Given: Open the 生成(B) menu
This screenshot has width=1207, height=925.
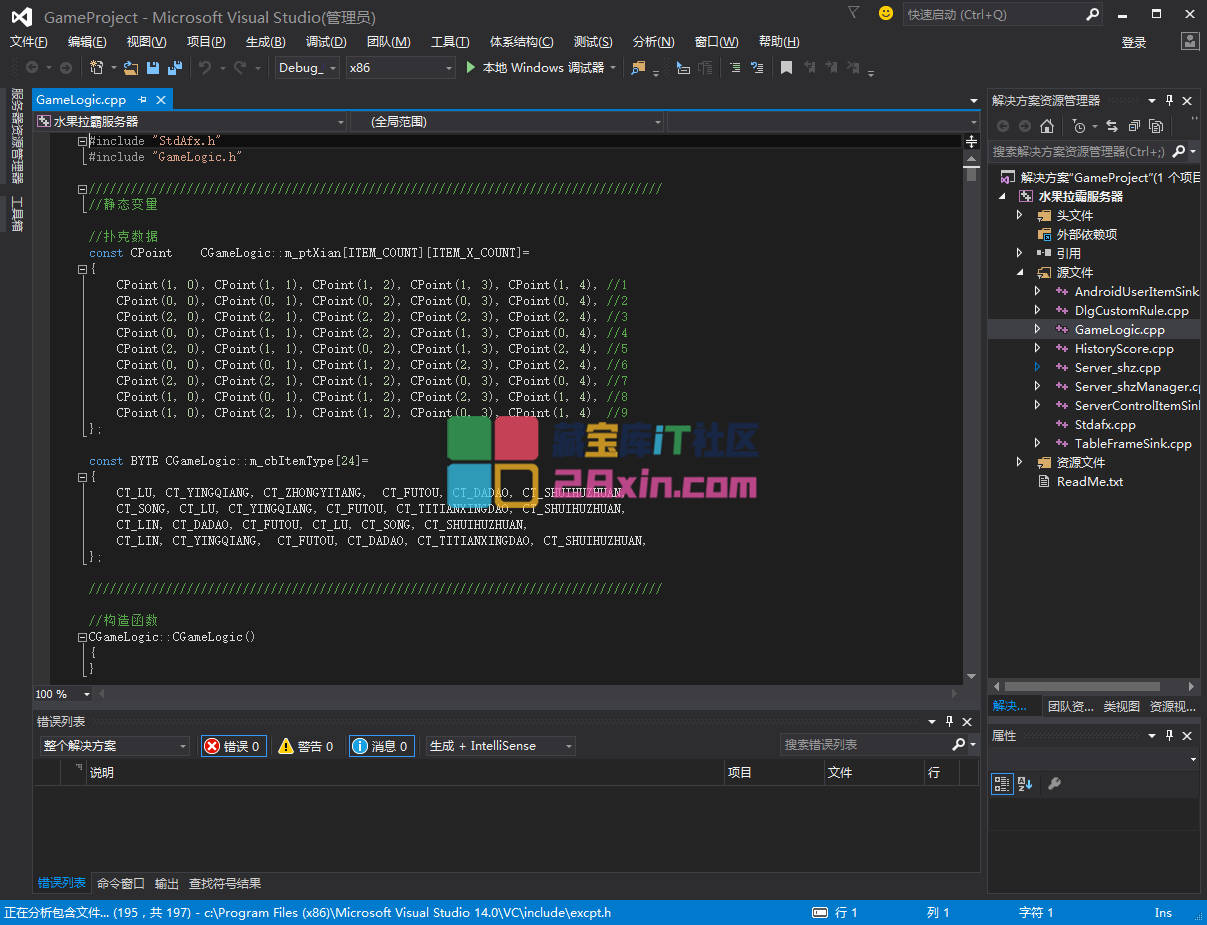Looking at the screenshot, I should pyautogui.click(x=265, y=42).
